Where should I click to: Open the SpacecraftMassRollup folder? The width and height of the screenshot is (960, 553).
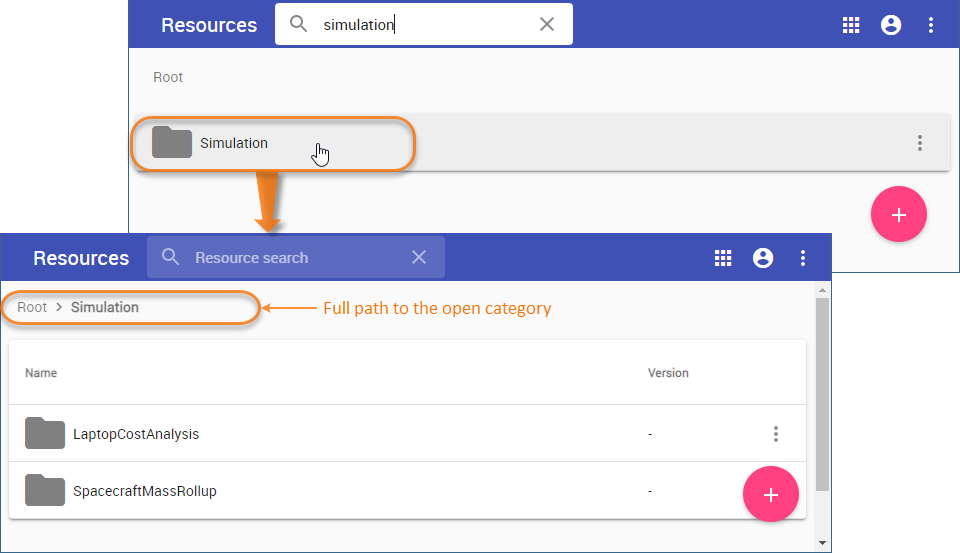[x=144, y=491]
